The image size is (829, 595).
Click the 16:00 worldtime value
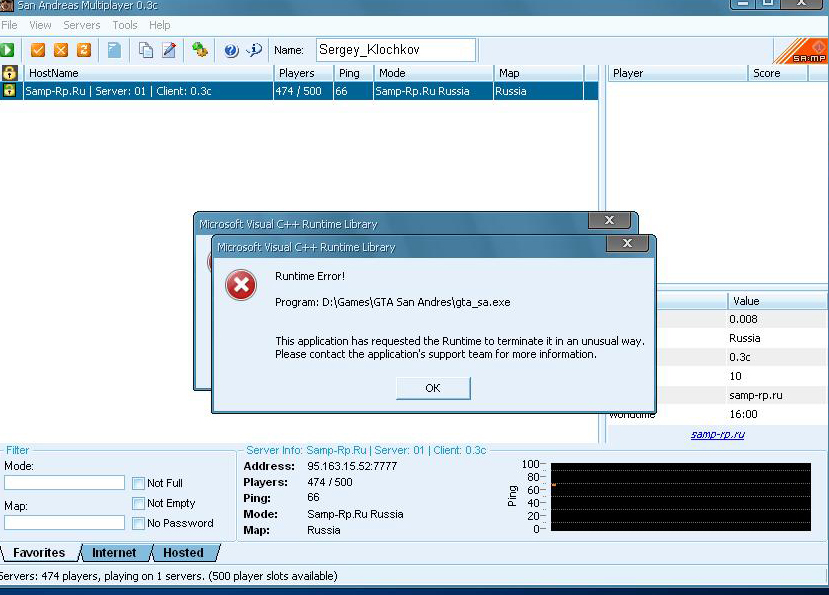pos(743,415)
